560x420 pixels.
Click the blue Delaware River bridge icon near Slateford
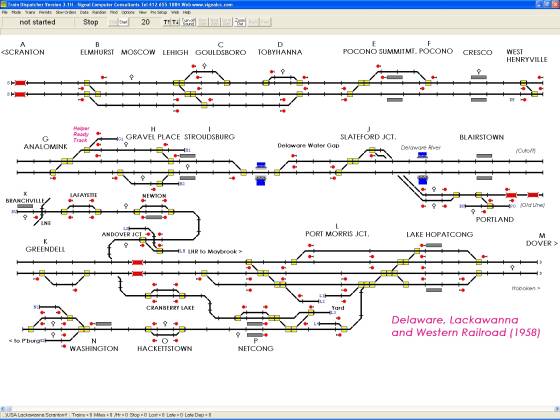coord(423,155)
